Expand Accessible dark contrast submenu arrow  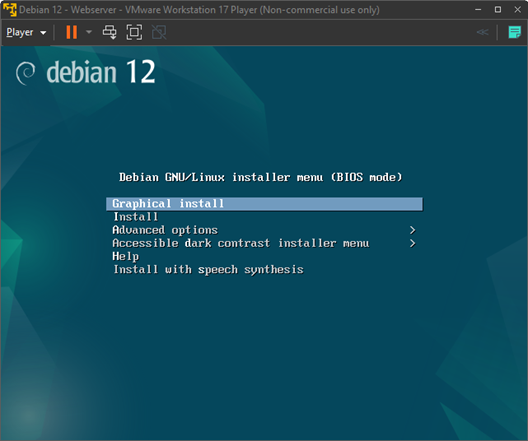tap(412, 243)
